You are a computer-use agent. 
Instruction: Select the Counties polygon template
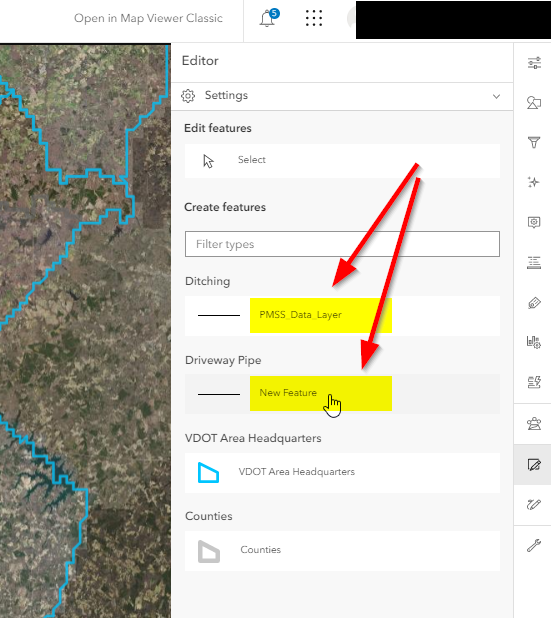click(342, 551)
